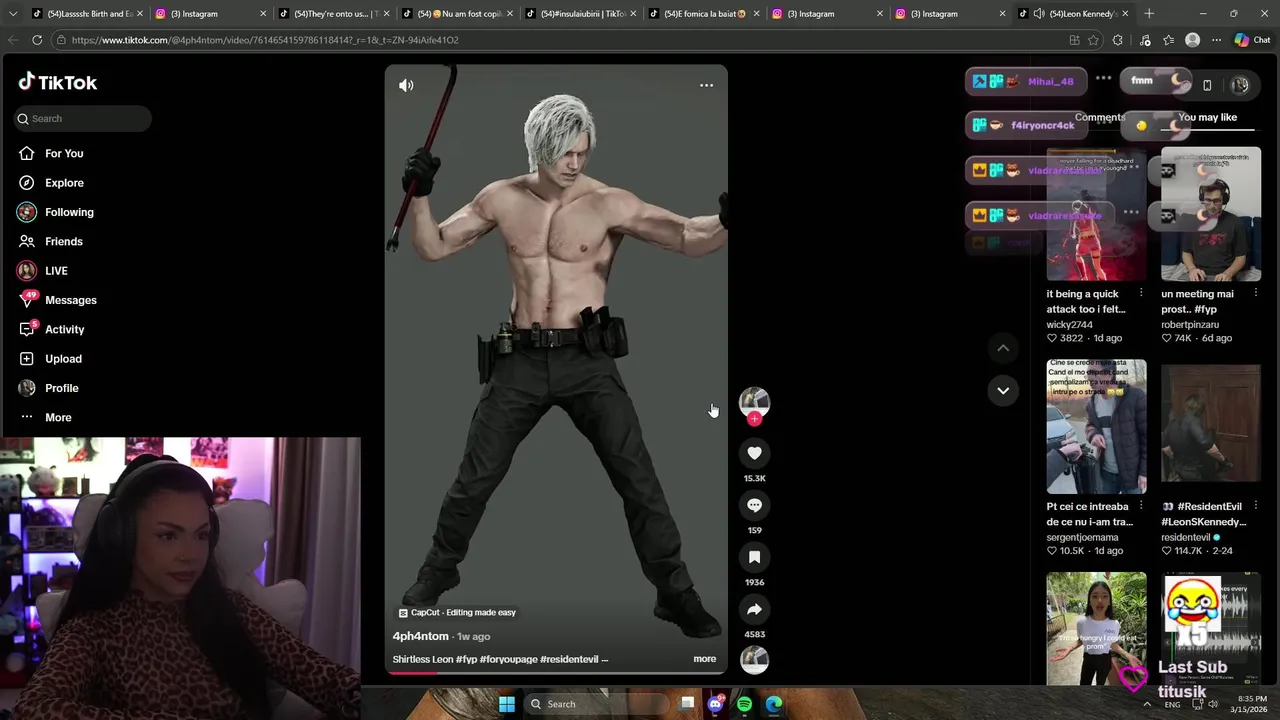The image size is (1280, 720).
Task: Open comments via the speech bubble icon
Action: pos(754,505)
